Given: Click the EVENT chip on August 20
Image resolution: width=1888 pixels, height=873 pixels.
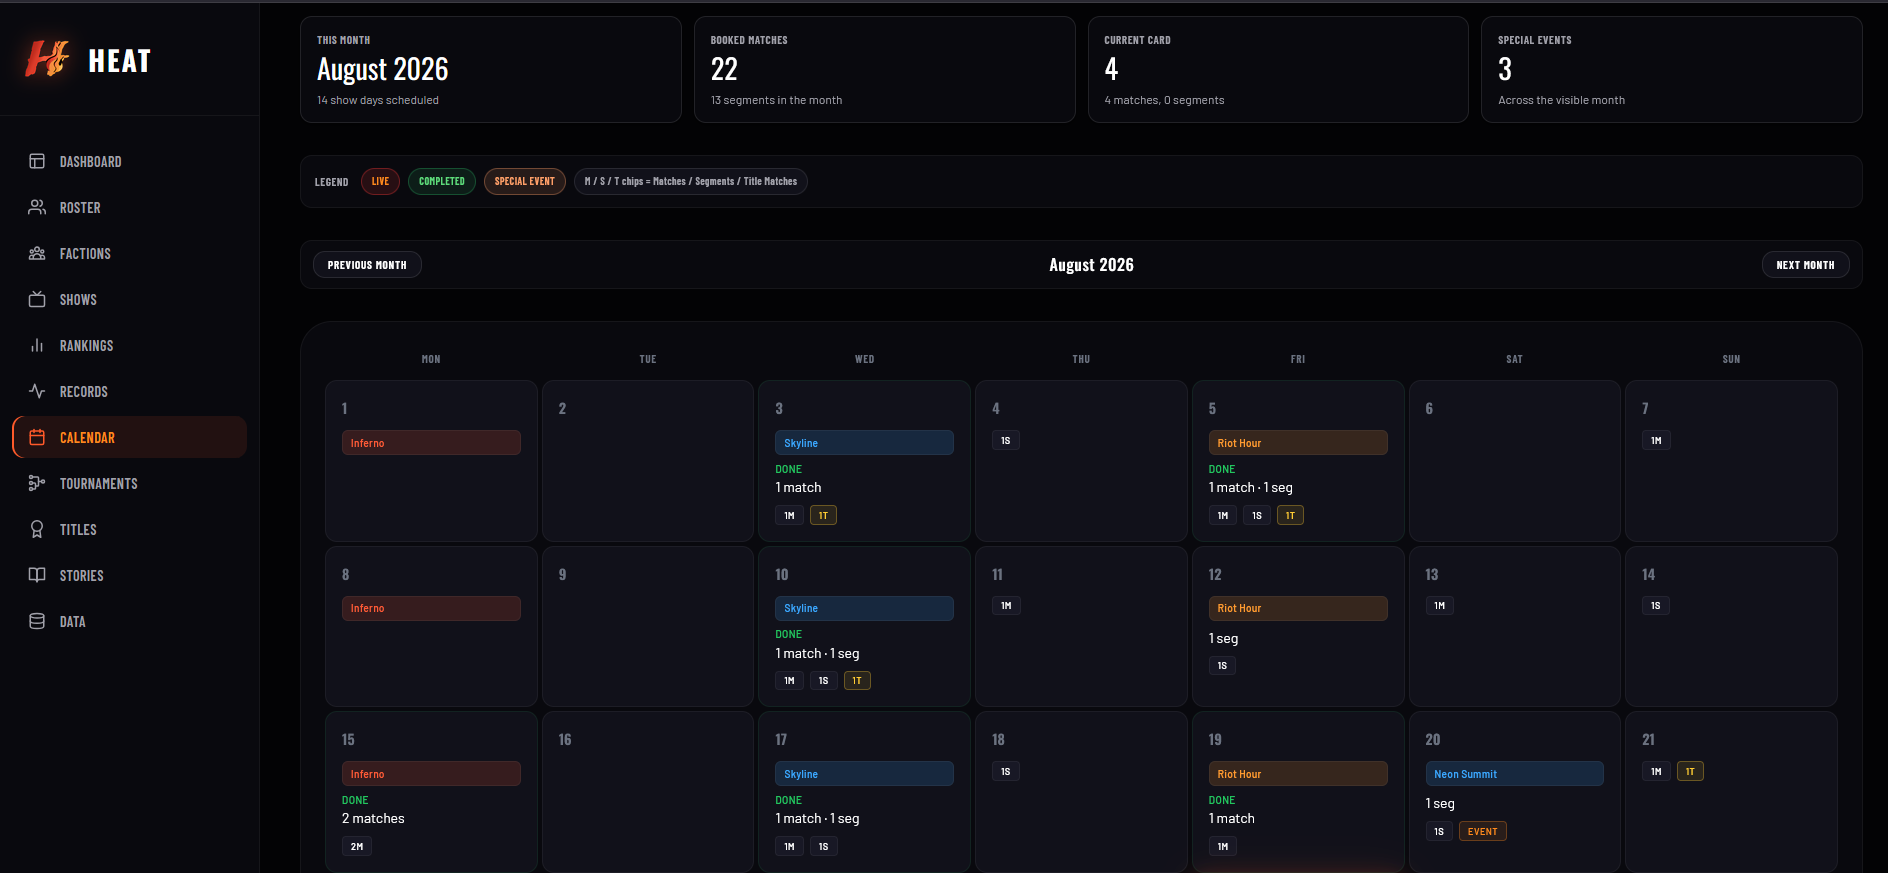Looking at the screenshot, I should pyautogui.click(x=1482, y=831).
